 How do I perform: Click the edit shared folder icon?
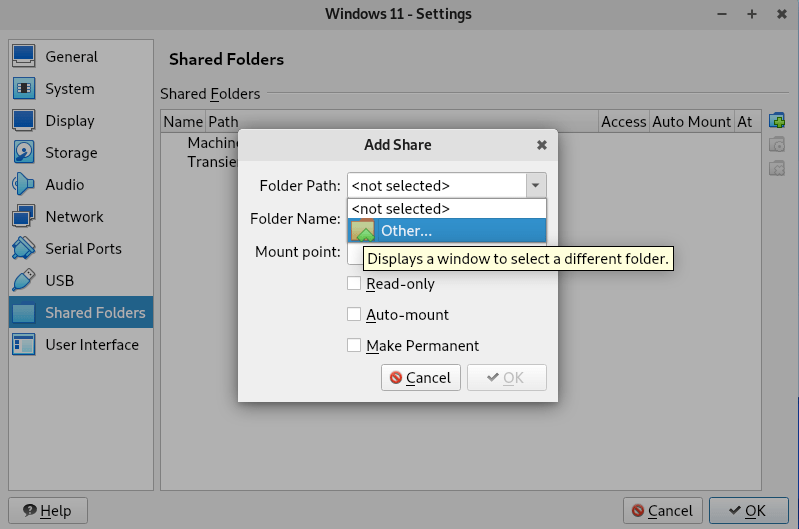click(777, 145)
